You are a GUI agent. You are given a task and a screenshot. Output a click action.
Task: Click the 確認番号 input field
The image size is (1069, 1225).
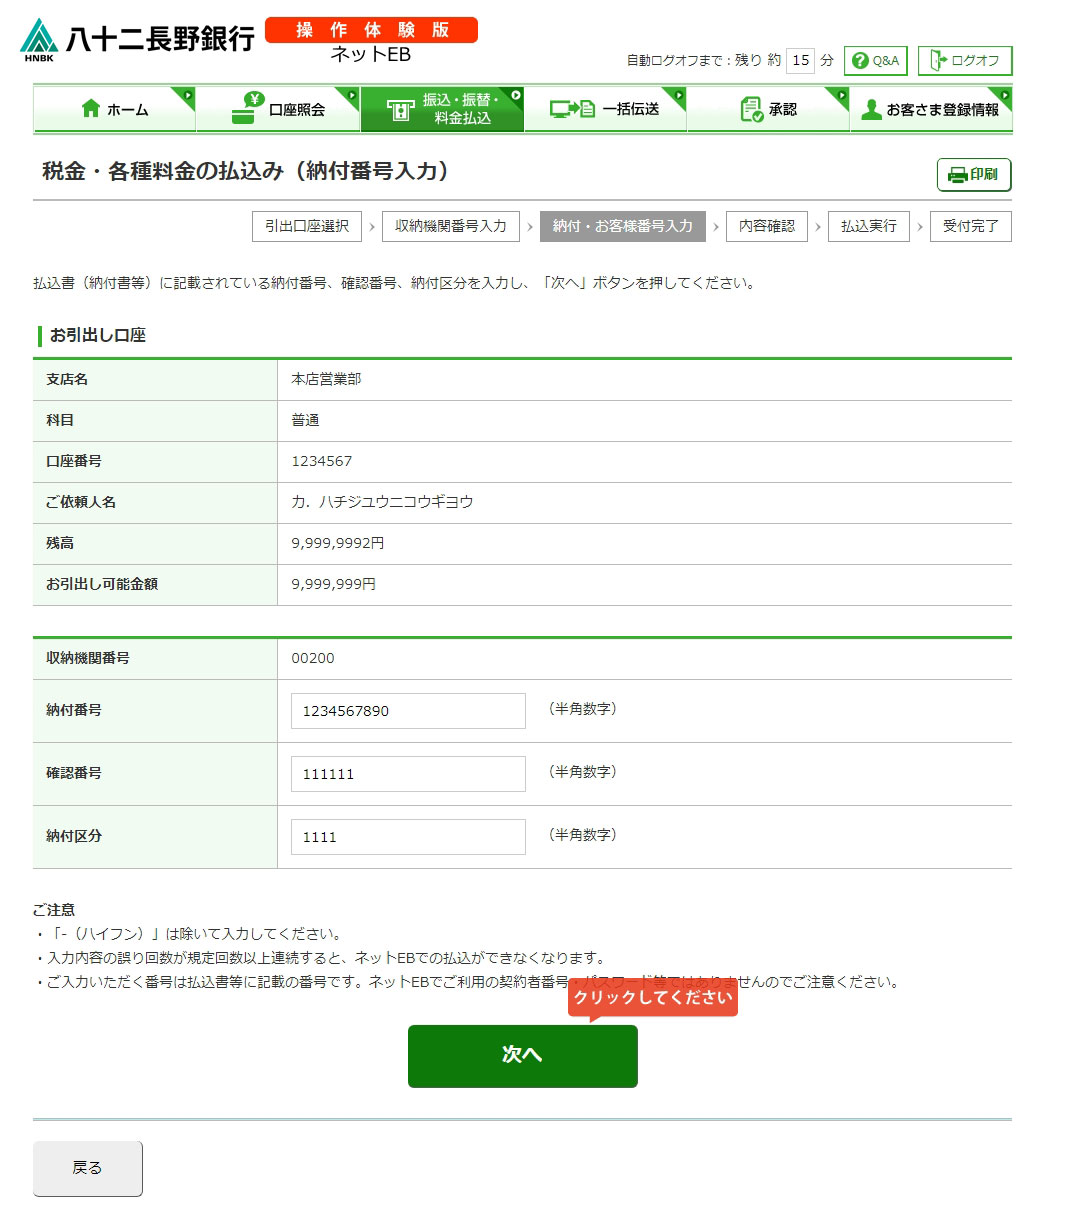407,774
